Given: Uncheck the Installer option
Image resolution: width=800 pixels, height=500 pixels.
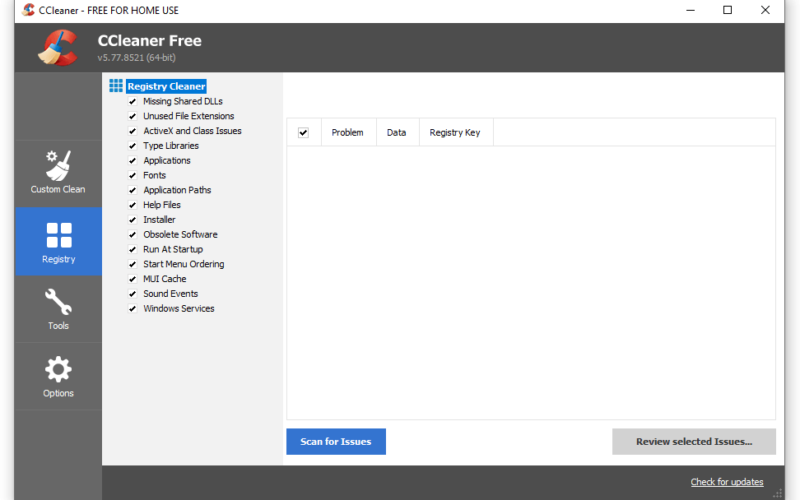Looking at the screenshot, I should 133,219.
